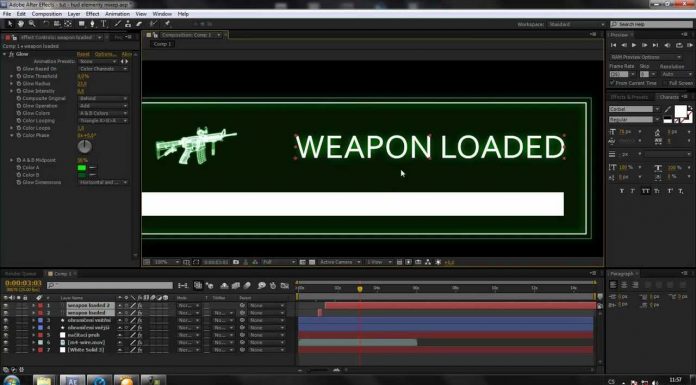Click Options for the Glow effect

click(105, 54)
